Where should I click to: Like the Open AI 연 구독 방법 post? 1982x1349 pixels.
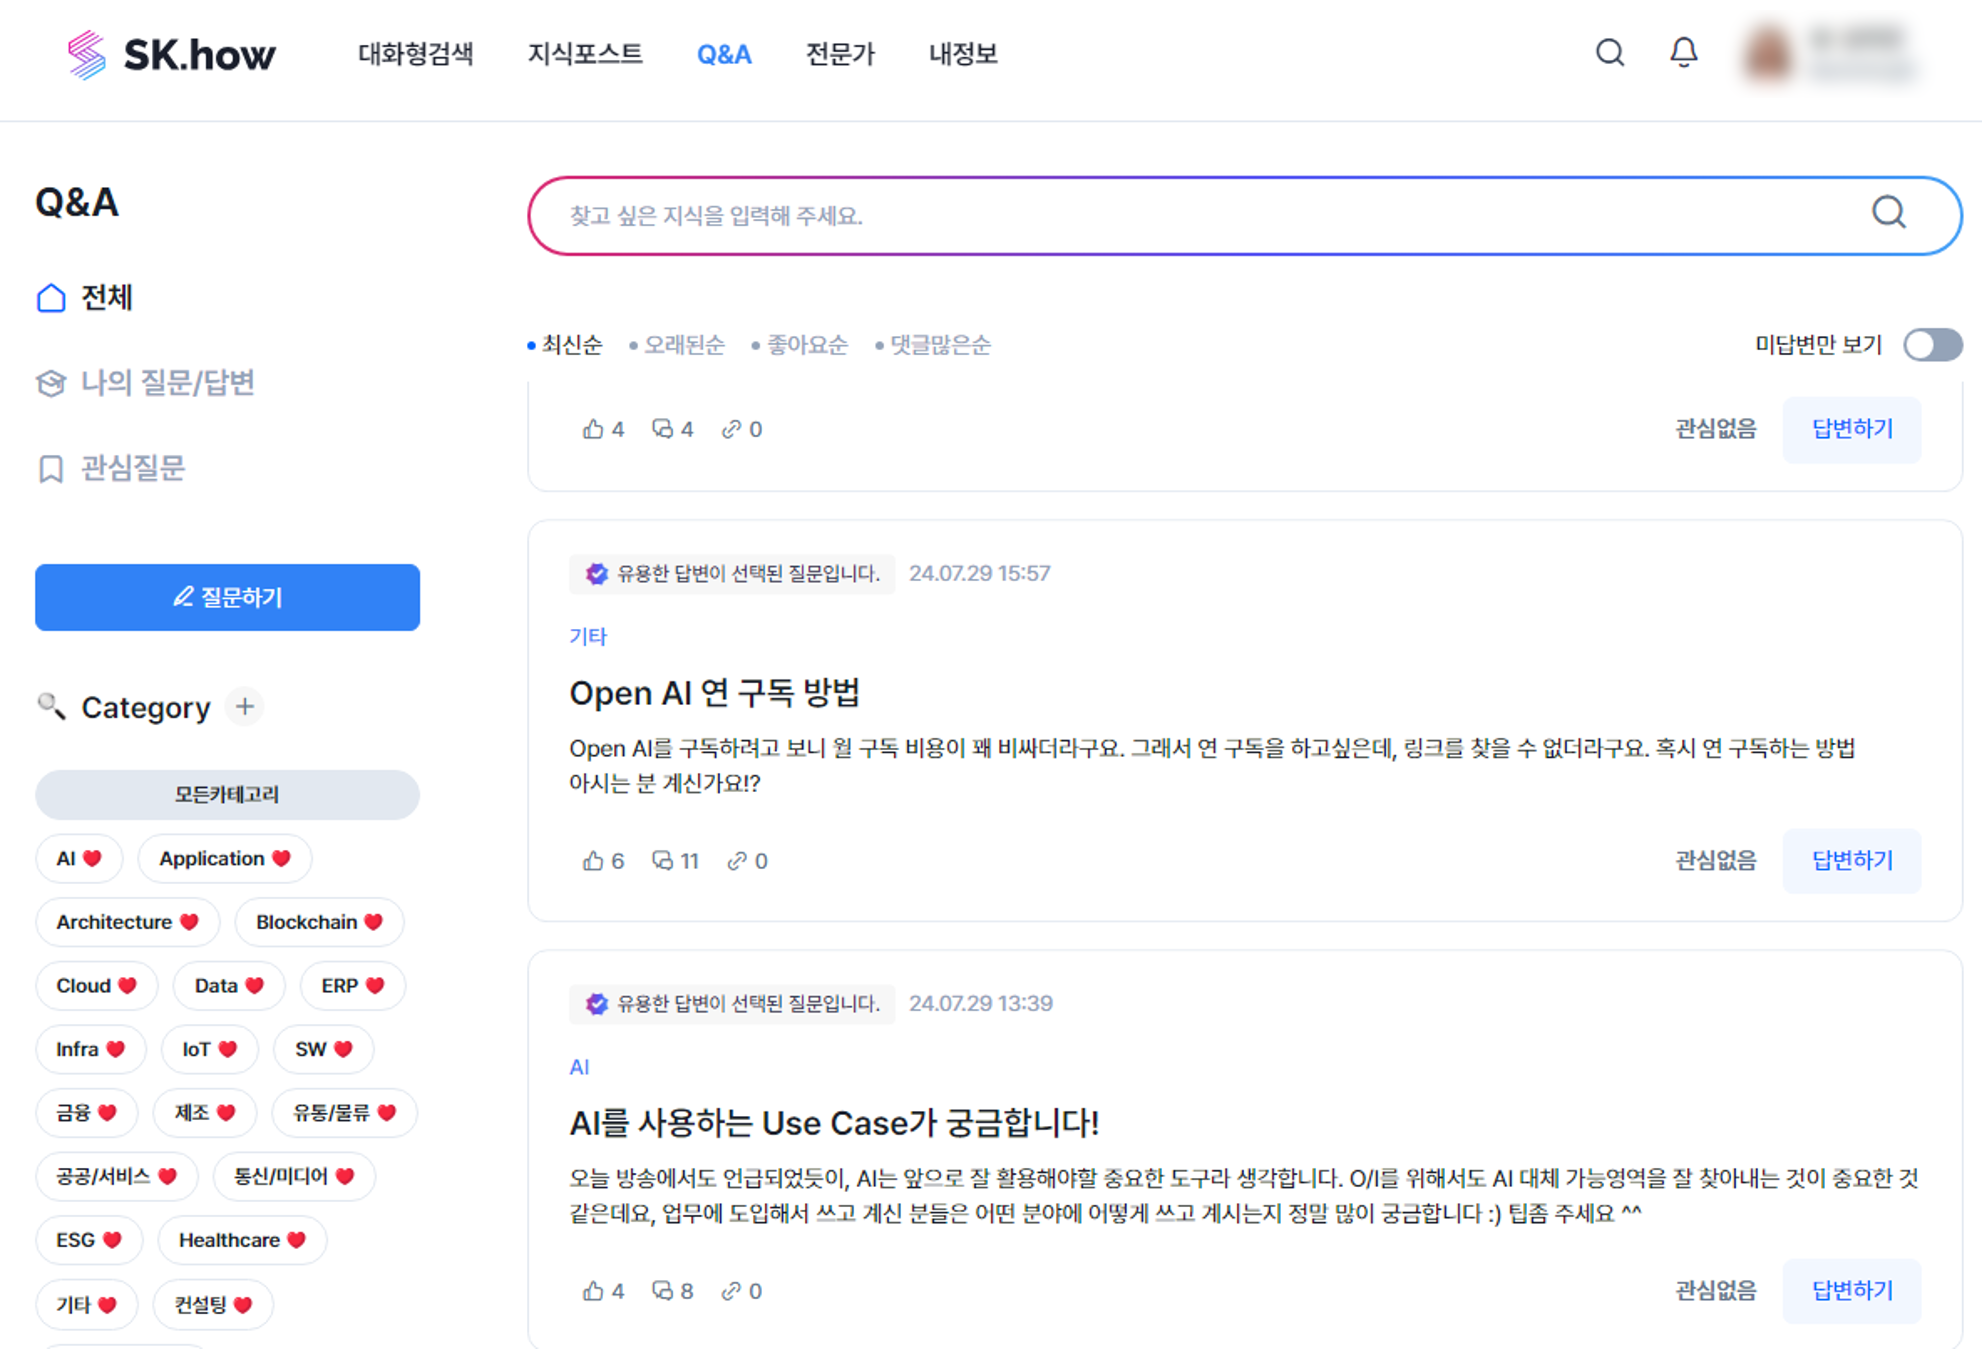pos(594,861)
